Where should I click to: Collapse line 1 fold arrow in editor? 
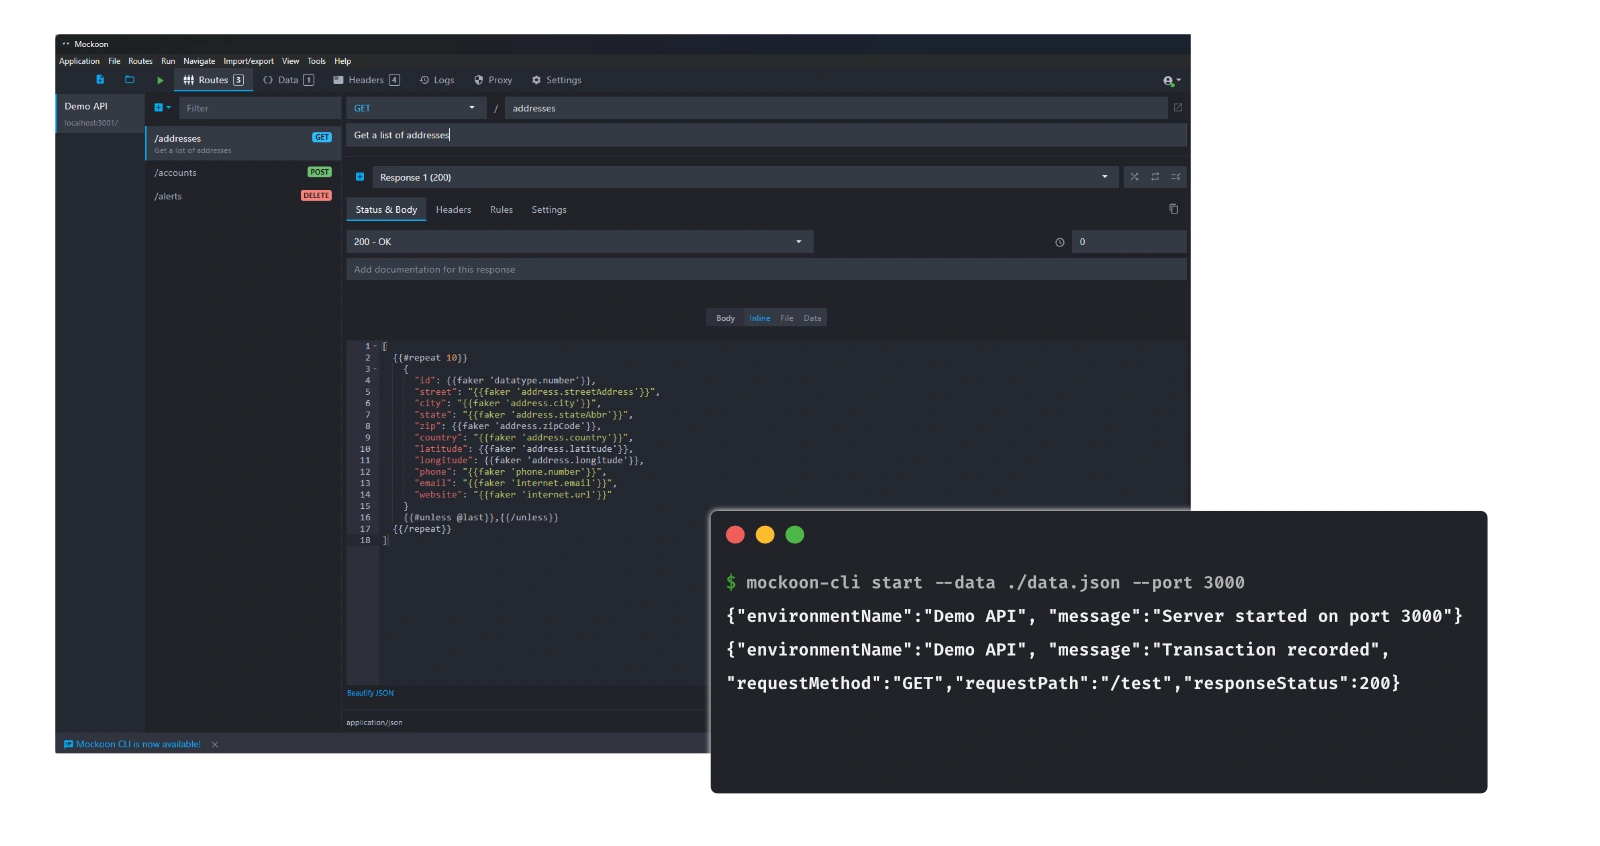pos(375,346)
